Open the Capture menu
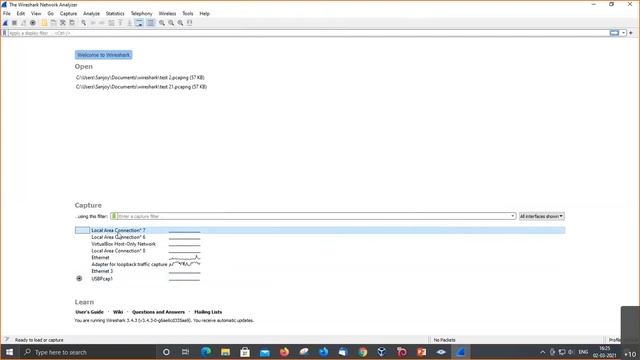640x360 pixels. point(68,13)
